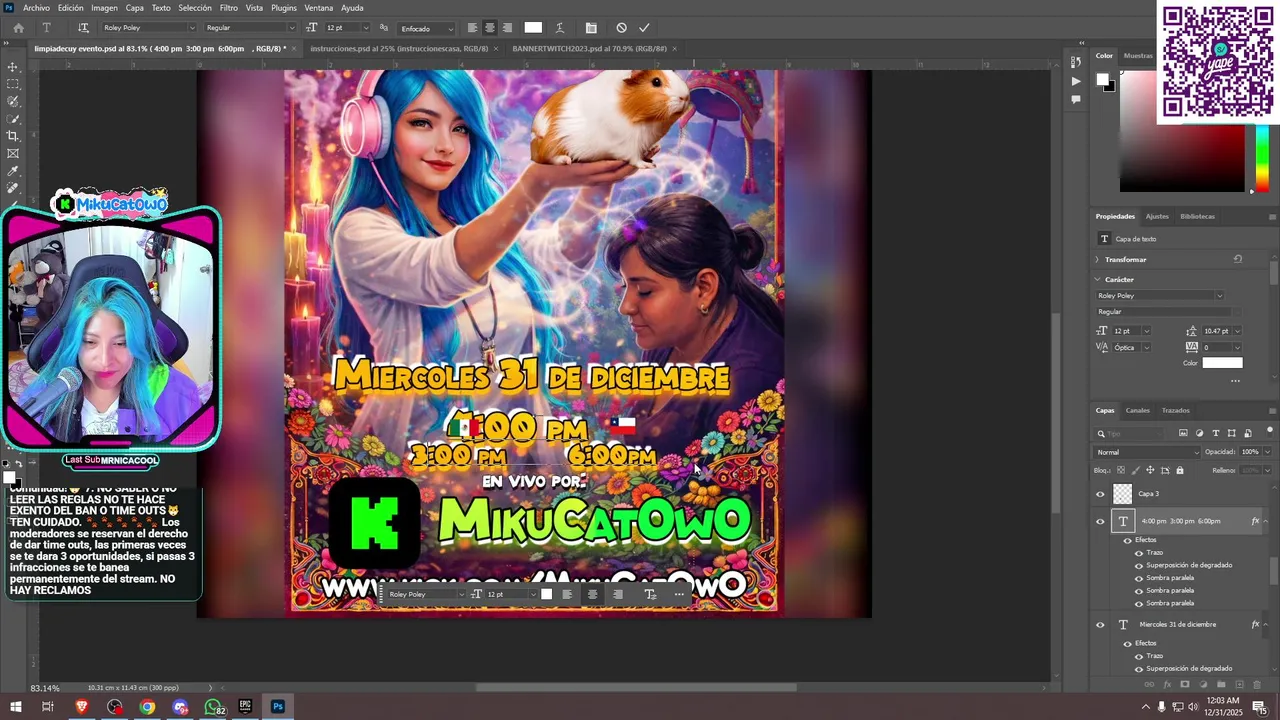Commit current text edits with the checkmark
Screen dimensions: 1280x720
[x=644, y=28]
